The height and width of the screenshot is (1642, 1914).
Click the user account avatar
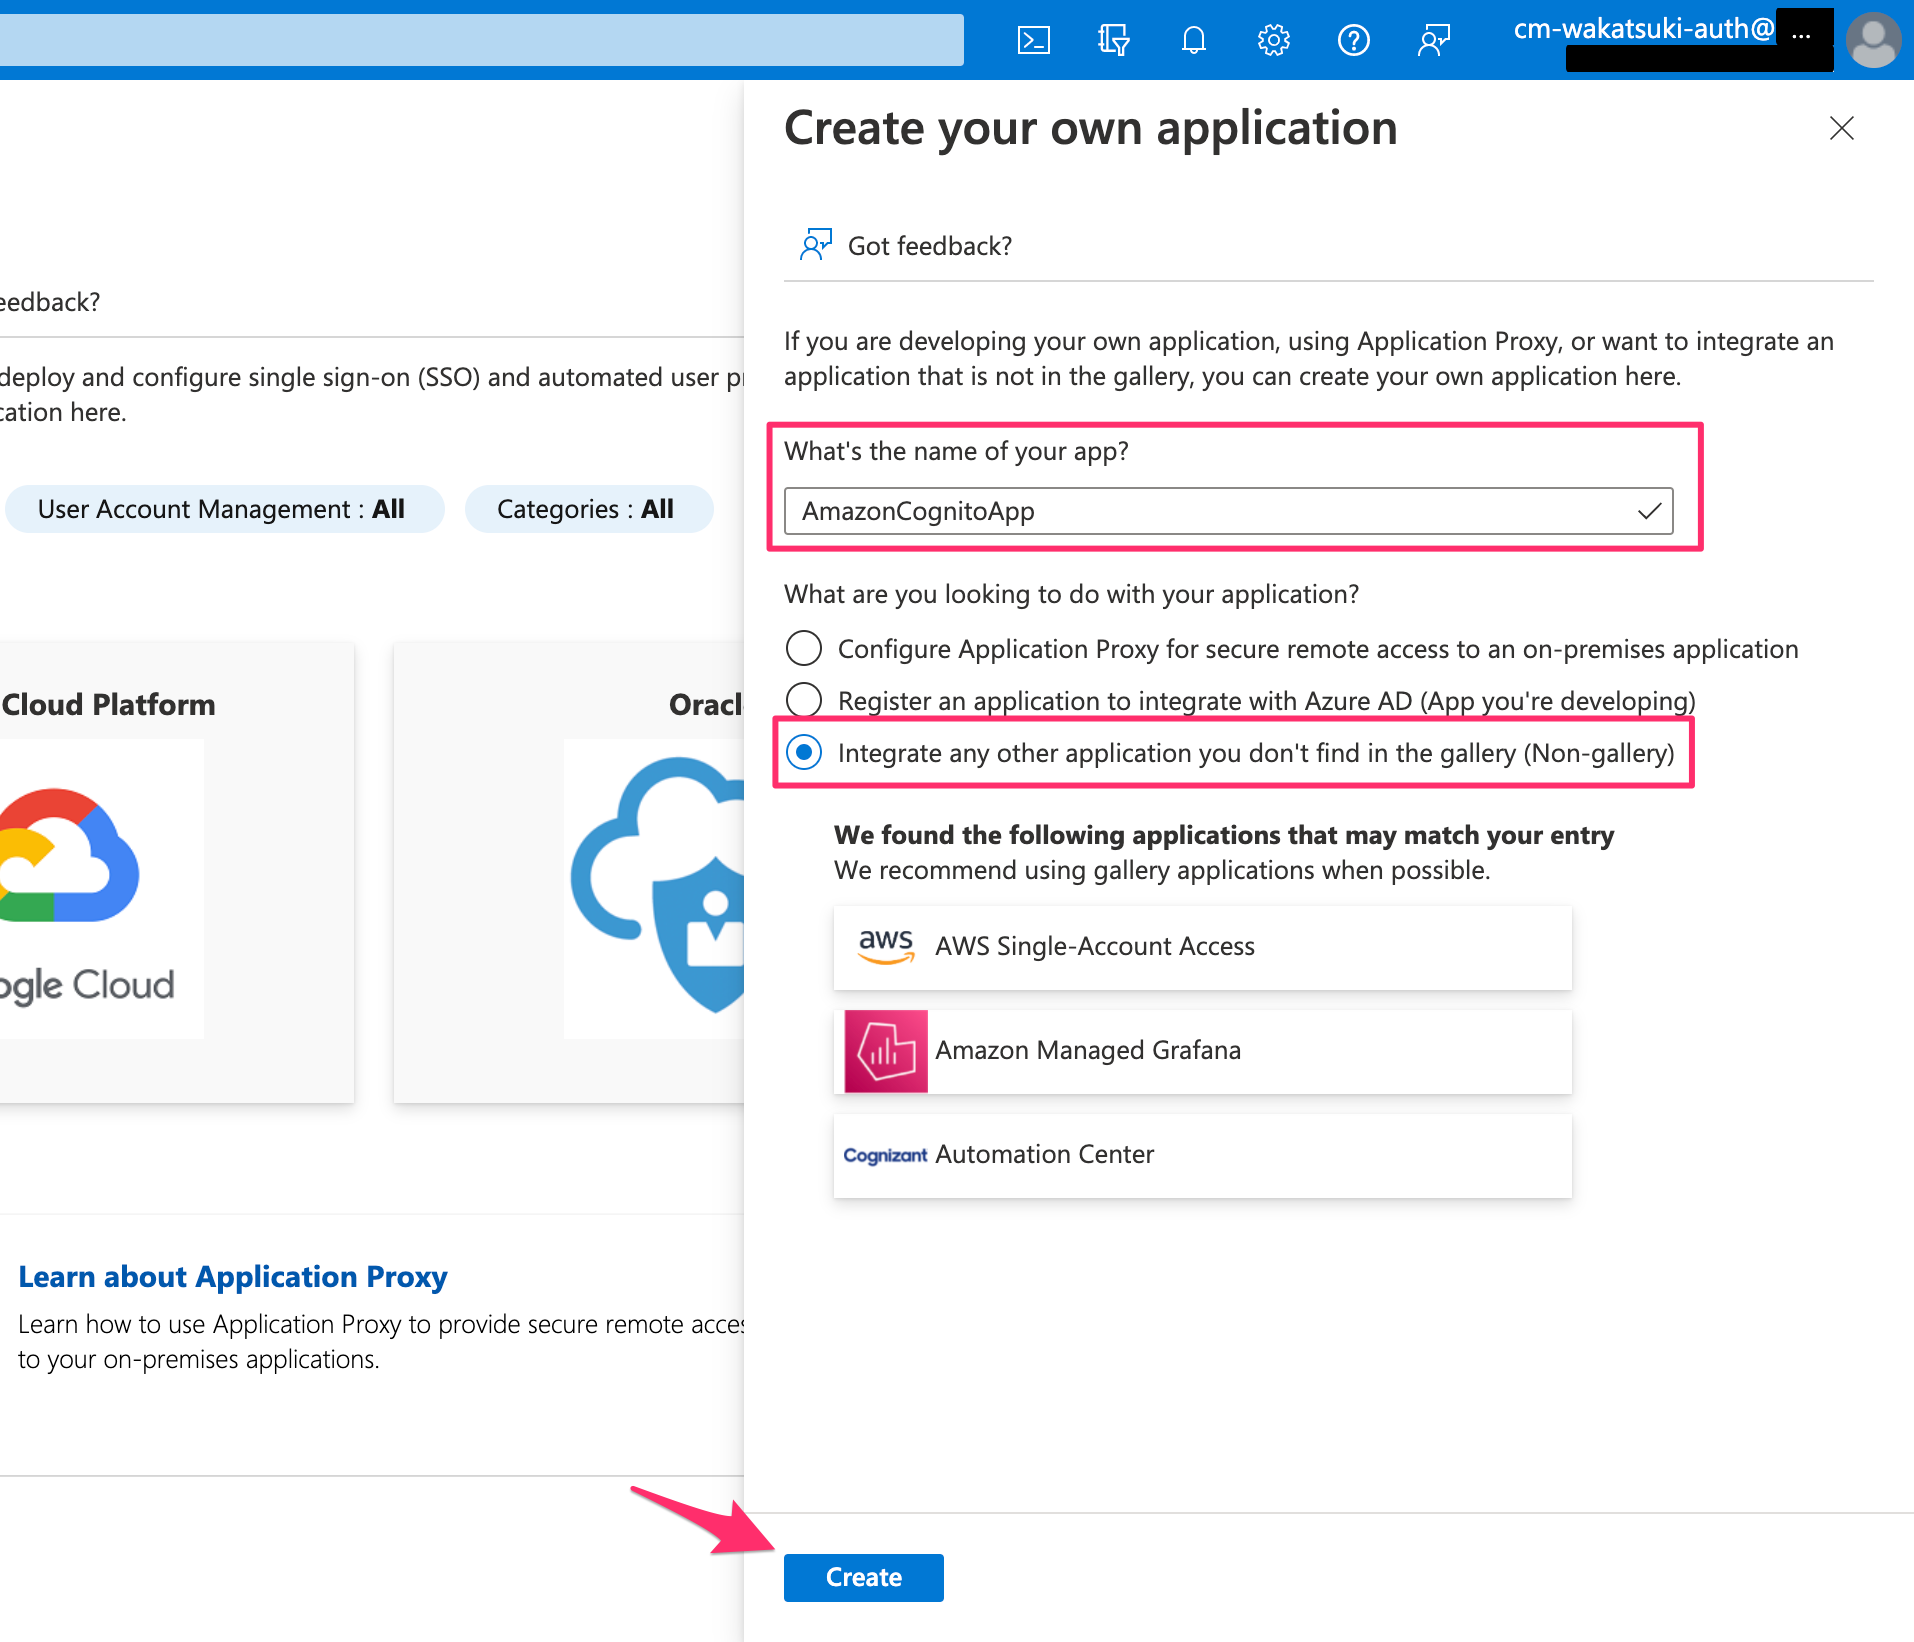(x=1873, y=40)
